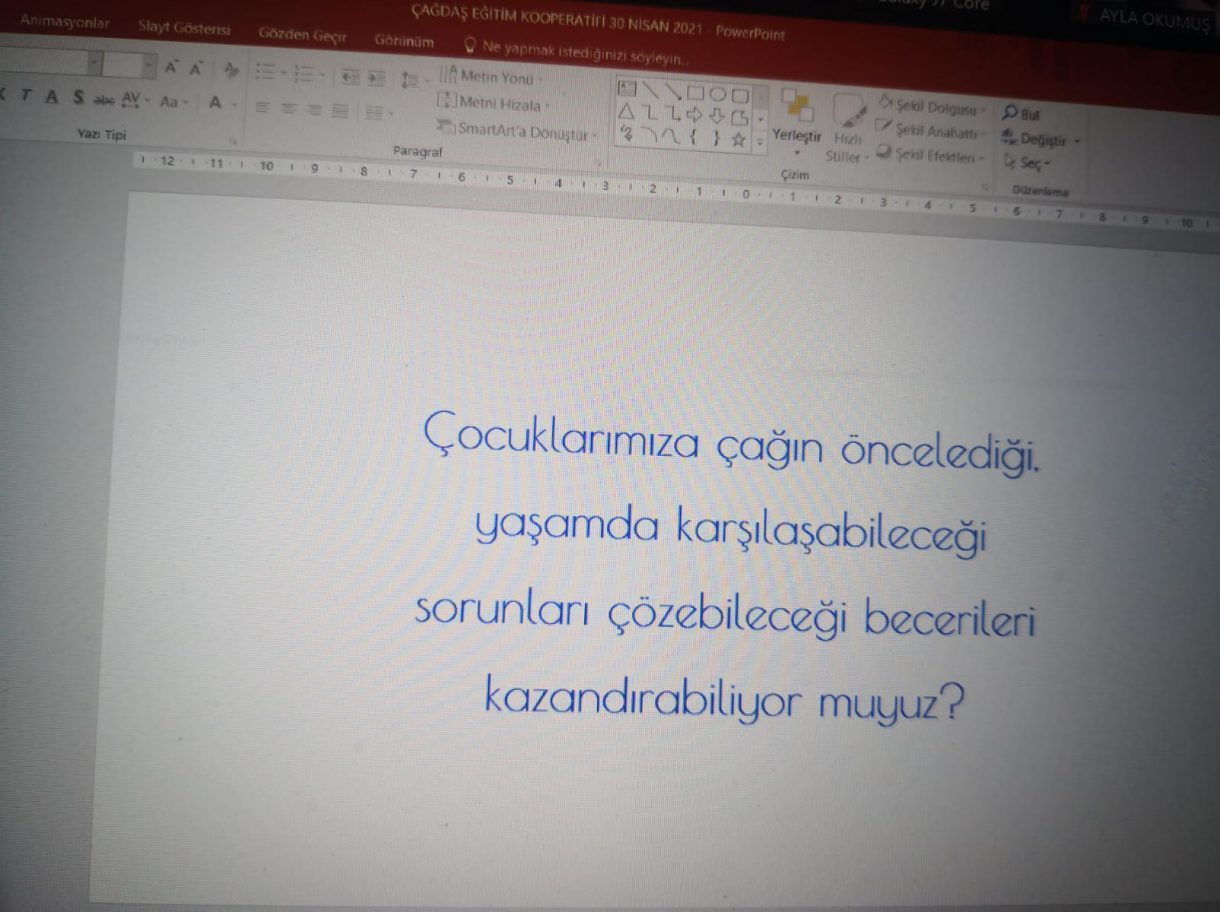The width and height of the screenshot is (1220, 912).
Task: Apply the font color button
Action: (214, 103)
